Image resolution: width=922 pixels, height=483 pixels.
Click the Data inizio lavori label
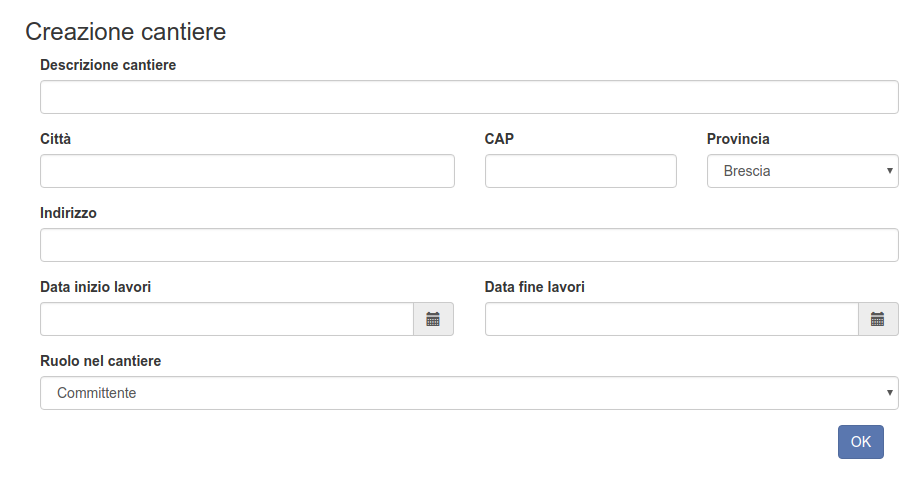coord(95,287)
